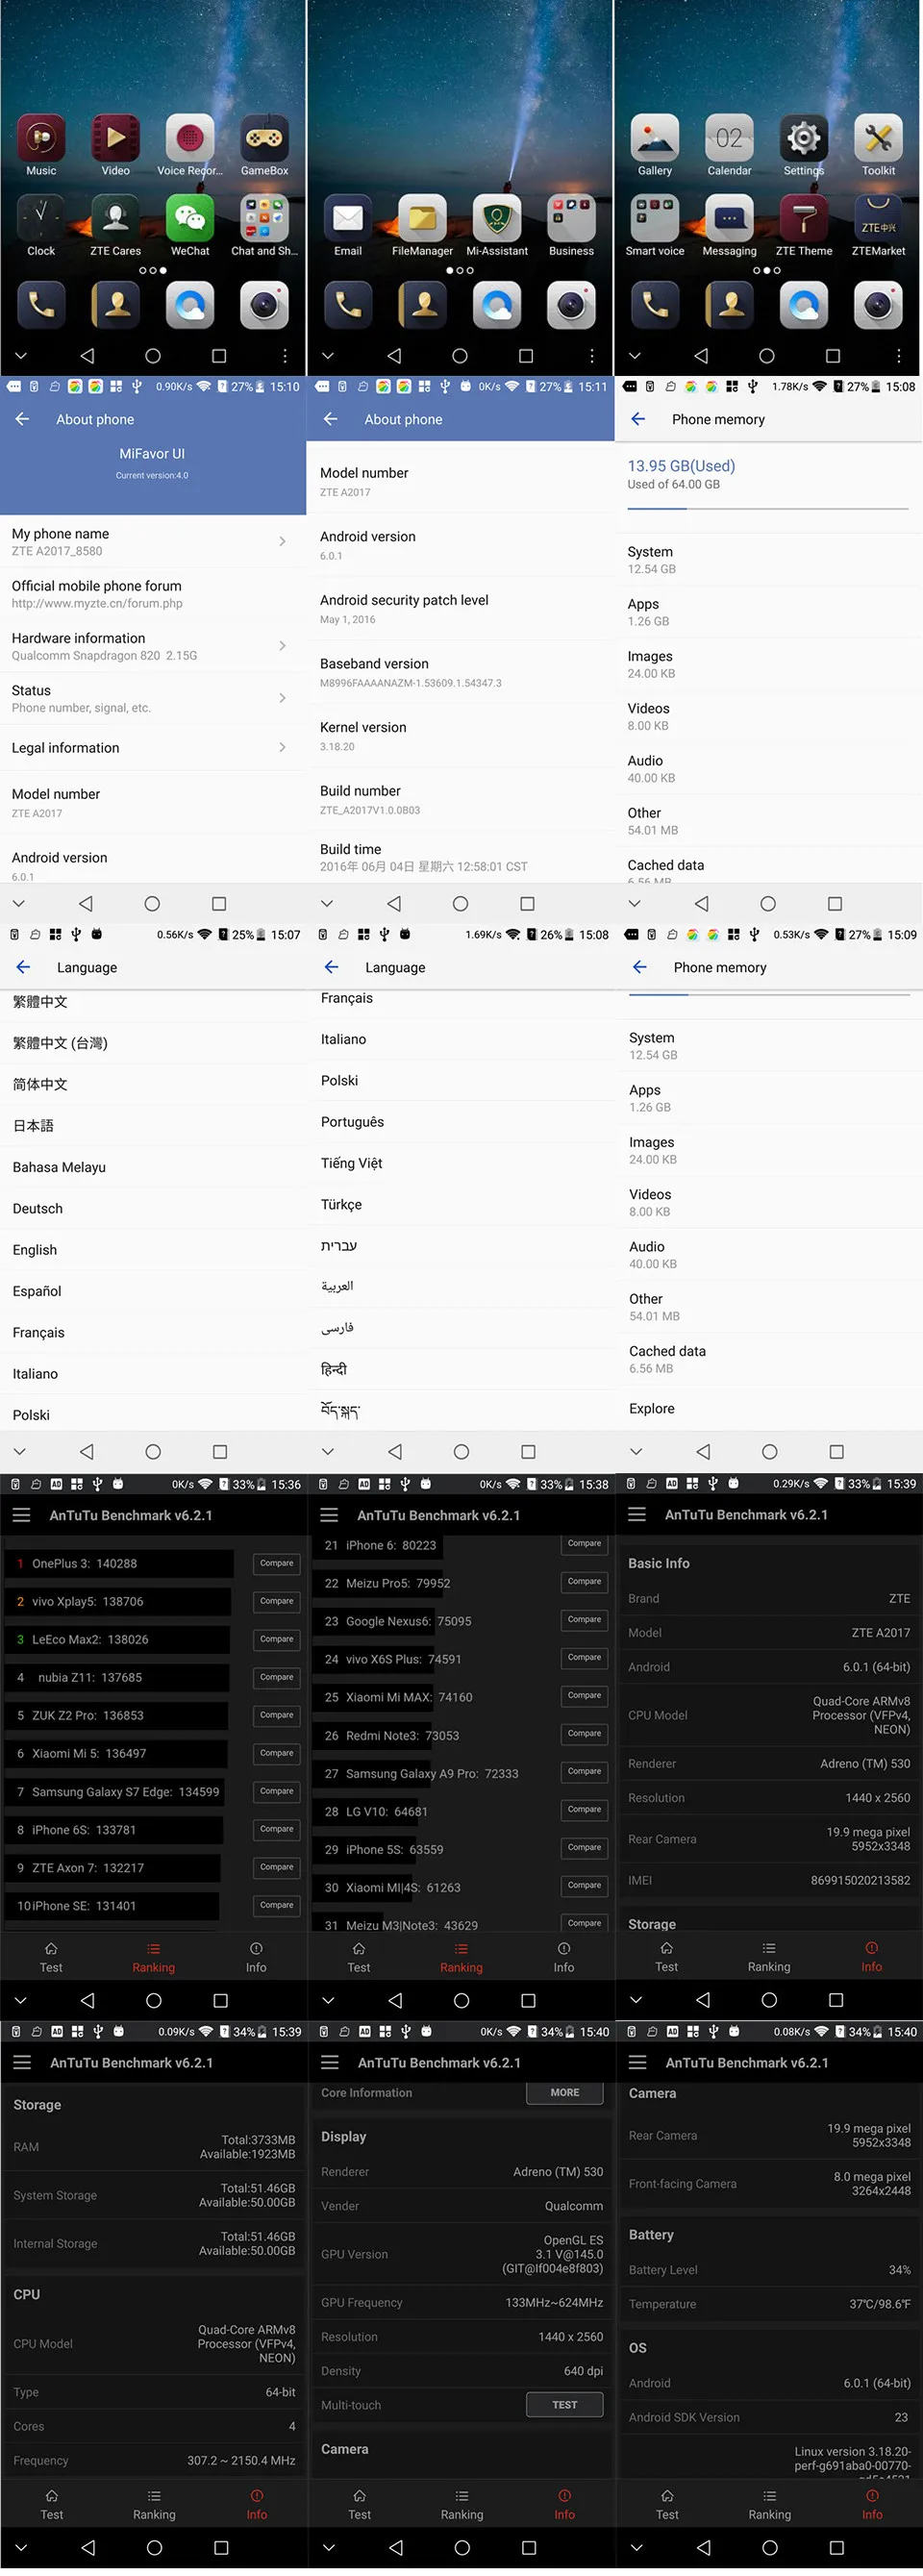The height and width of the screenshot is (2576, 923).
Task: Open the Gallery app
Action: pyautogui.click(x=655, y=138)
